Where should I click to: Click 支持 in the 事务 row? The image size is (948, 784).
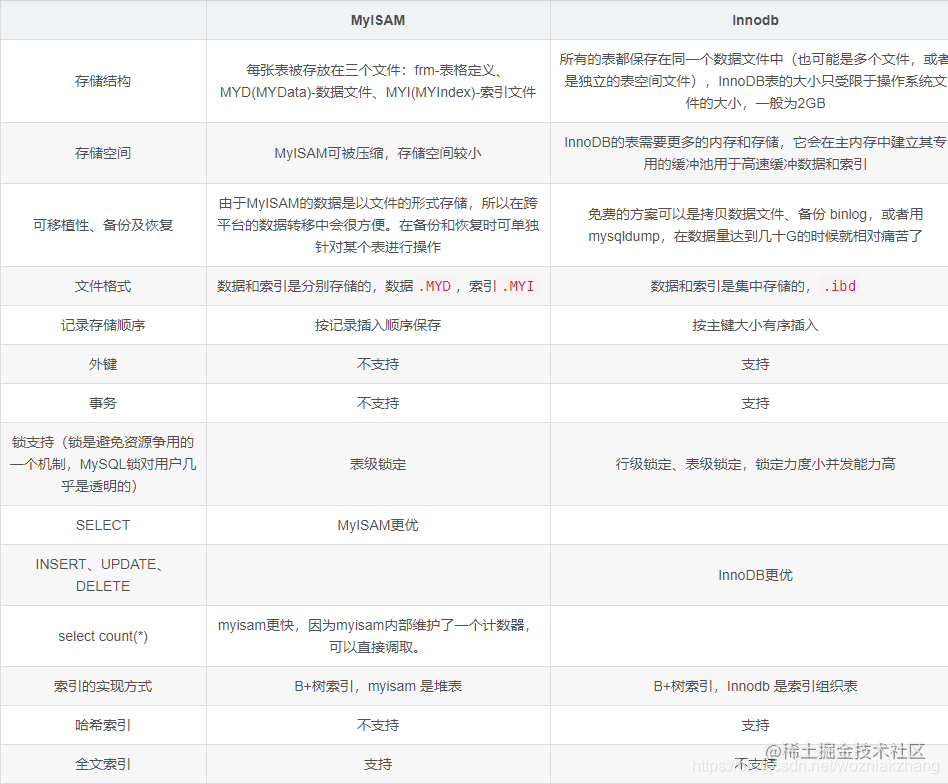click(x=755, y=403)
